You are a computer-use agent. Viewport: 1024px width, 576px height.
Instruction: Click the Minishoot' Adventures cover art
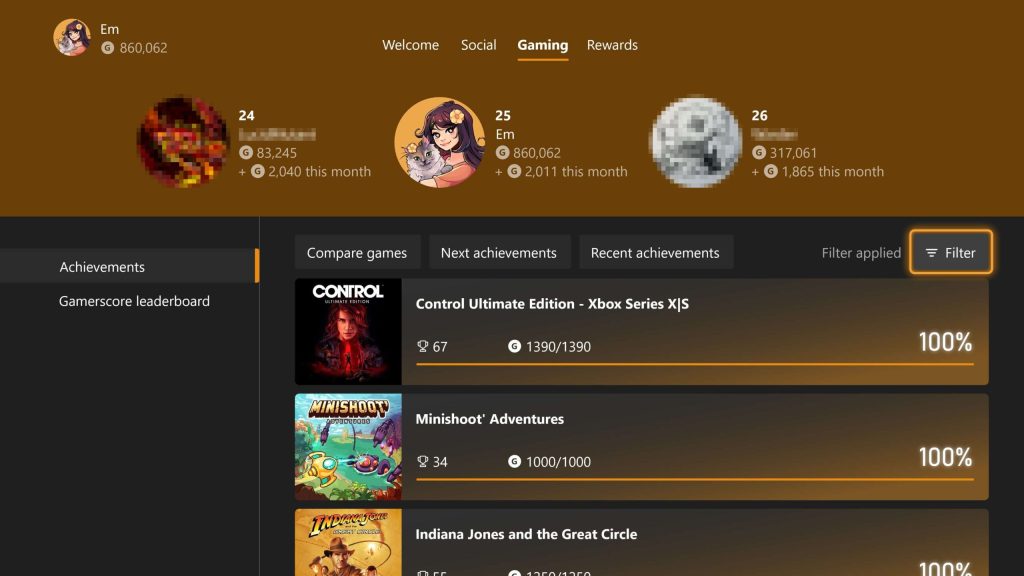point(348,447)
